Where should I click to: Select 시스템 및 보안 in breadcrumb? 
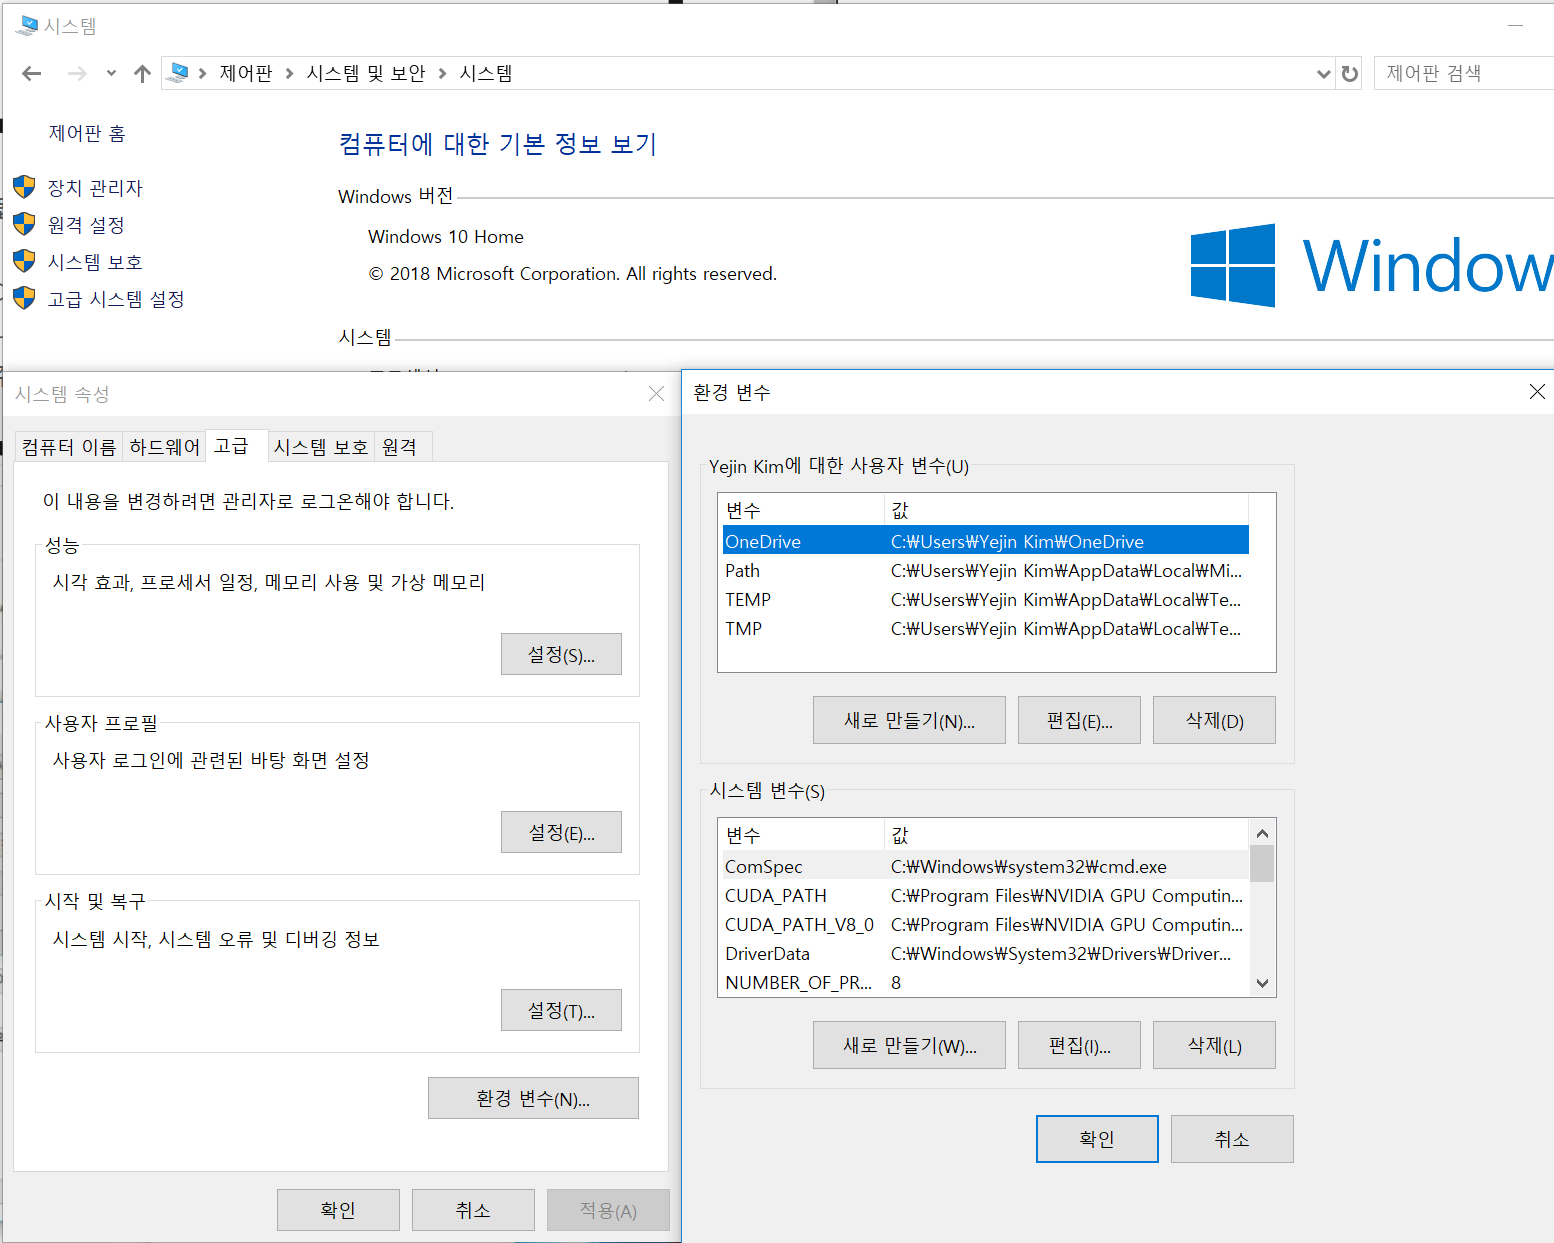(366, 73)
